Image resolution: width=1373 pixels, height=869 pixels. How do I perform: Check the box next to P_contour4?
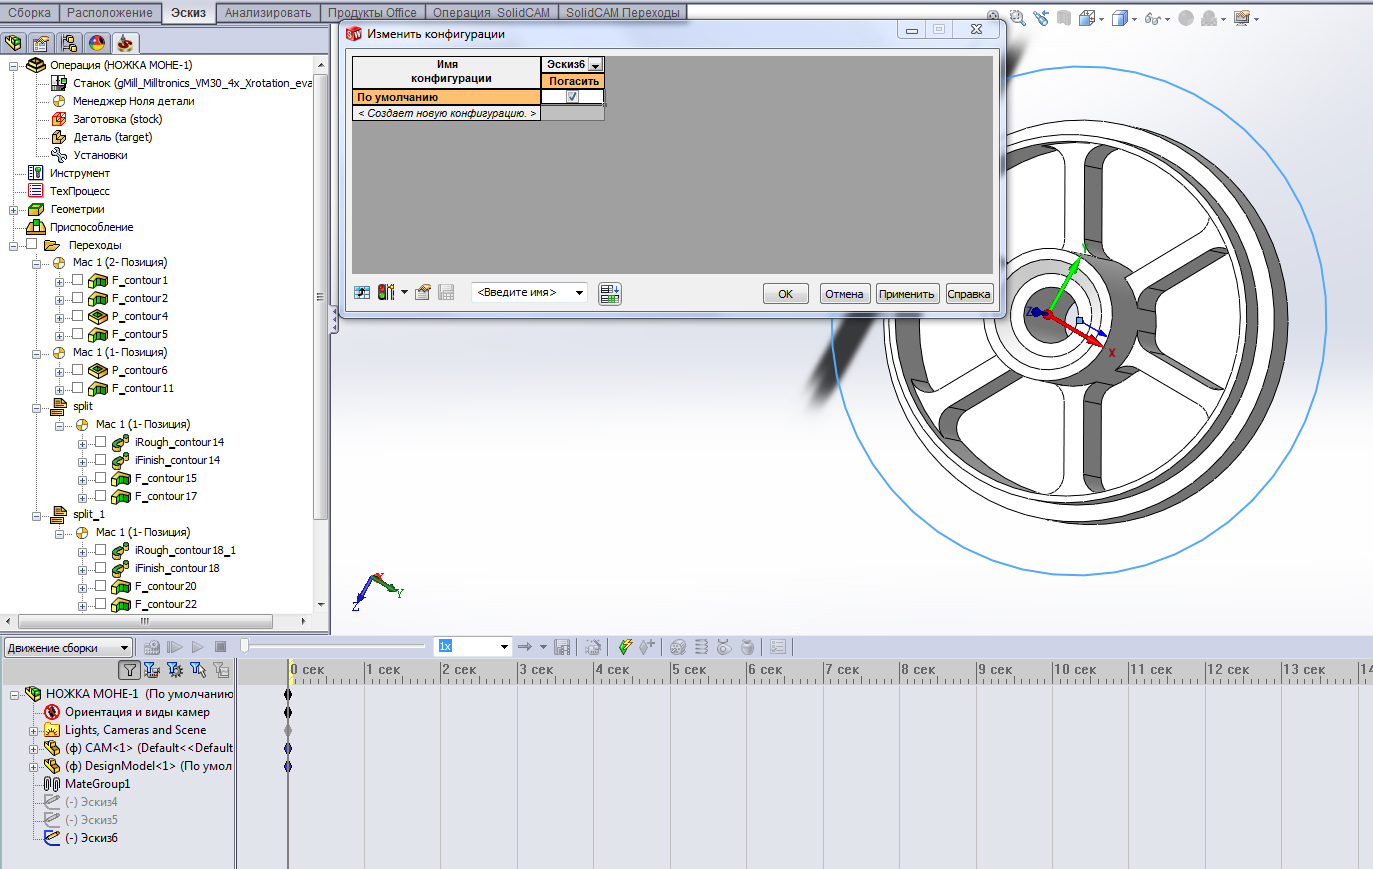pyautogui.click(x=77, y=316)
